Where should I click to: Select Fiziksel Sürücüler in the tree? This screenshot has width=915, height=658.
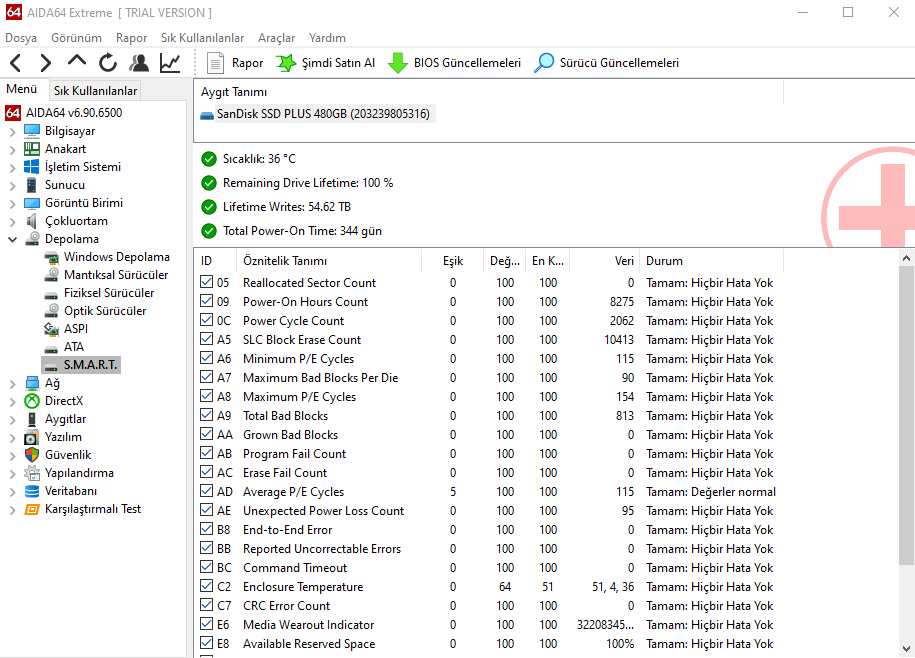108,293
